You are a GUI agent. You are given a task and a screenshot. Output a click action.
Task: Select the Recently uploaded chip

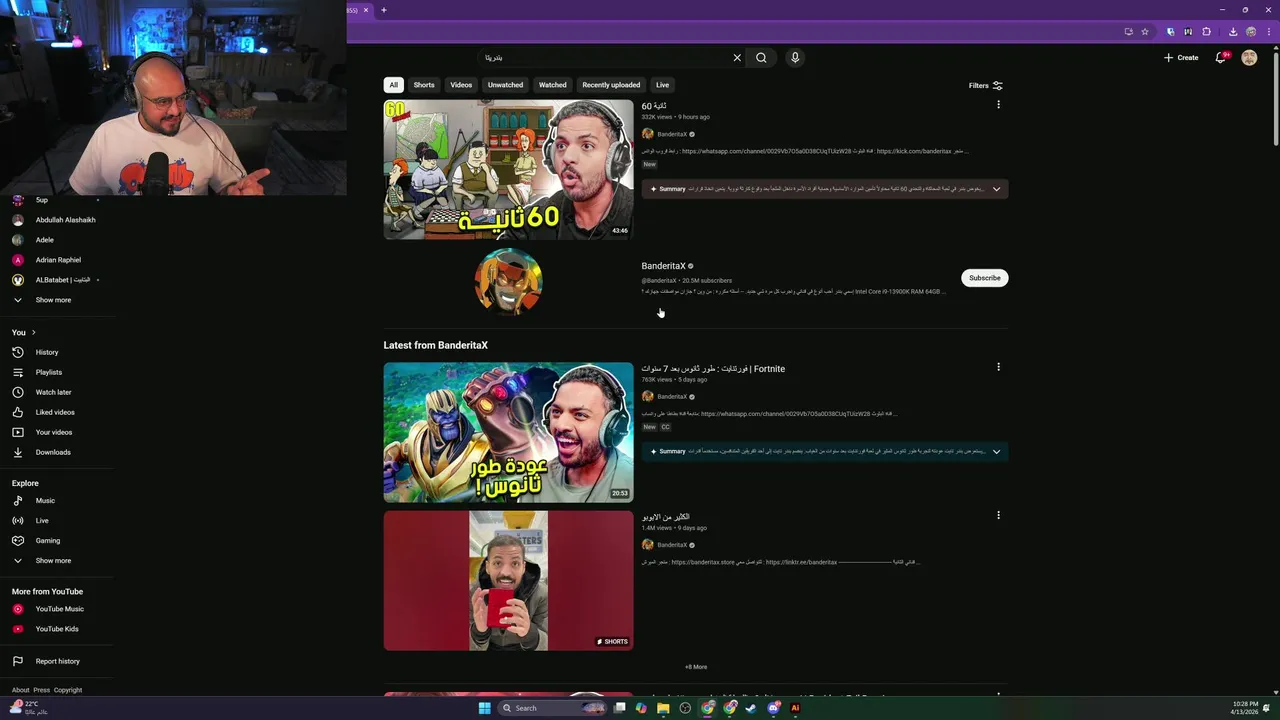click(x=611, y=85)
